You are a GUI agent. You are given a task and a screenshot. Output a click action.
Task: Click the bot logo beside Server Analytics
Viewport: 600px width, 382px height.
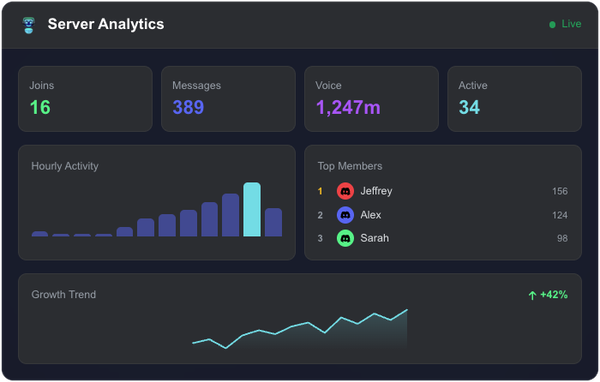coord(29,25)
